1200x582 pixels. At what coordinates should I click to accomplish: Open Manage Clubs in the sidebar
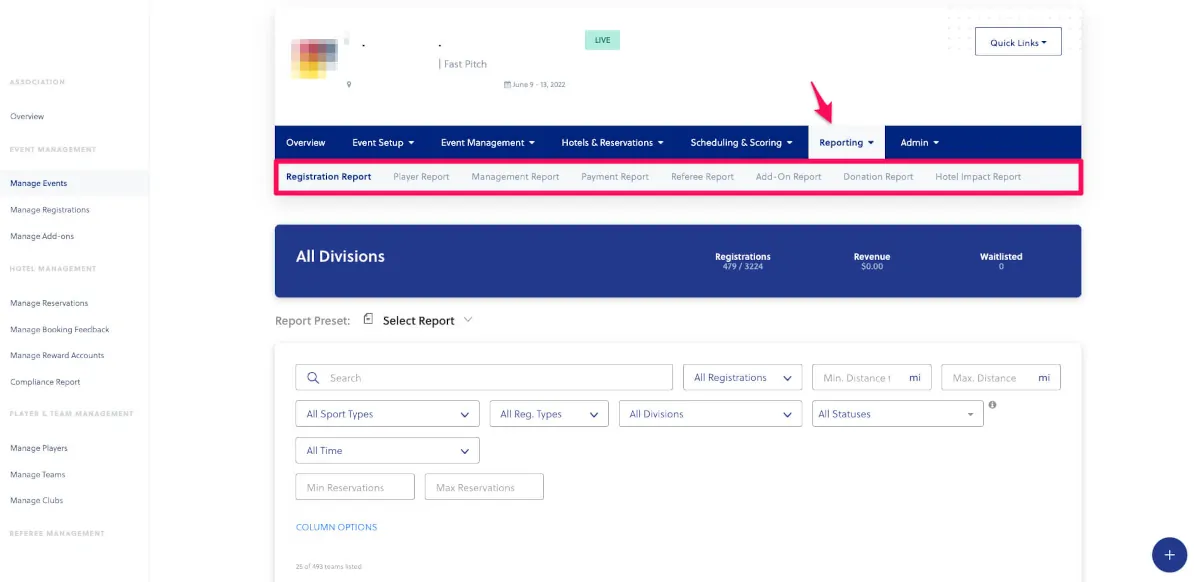click(x=36, y=500)
